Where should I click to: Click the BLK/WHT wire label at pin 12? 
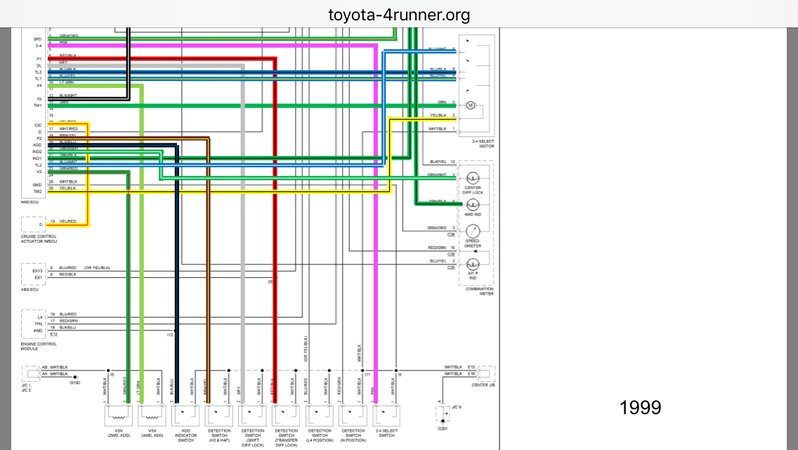pos(69,95)
